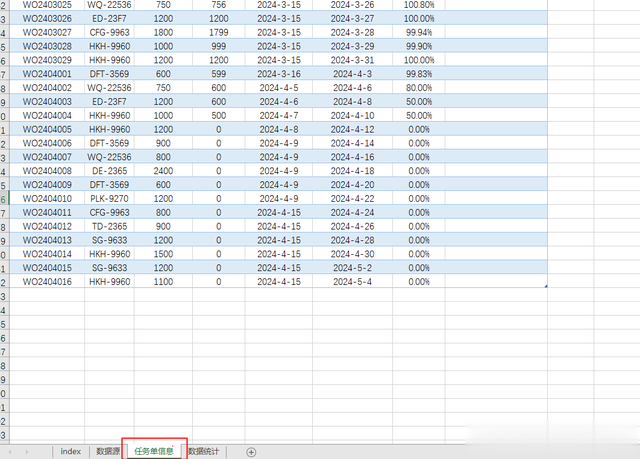Select cell WO2404011
640x459 pixels.
coord(47,213)
